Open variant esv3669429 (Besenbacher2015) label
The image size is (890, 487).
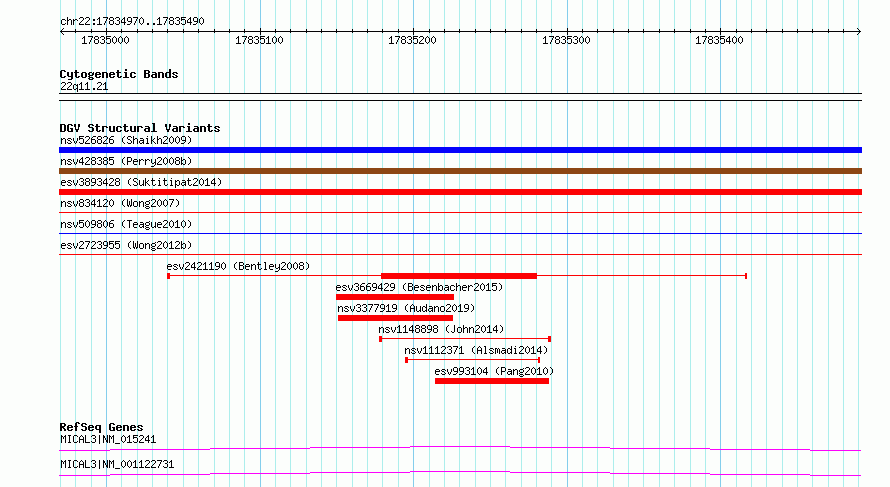pyautogui.click(x=419, y=287)
